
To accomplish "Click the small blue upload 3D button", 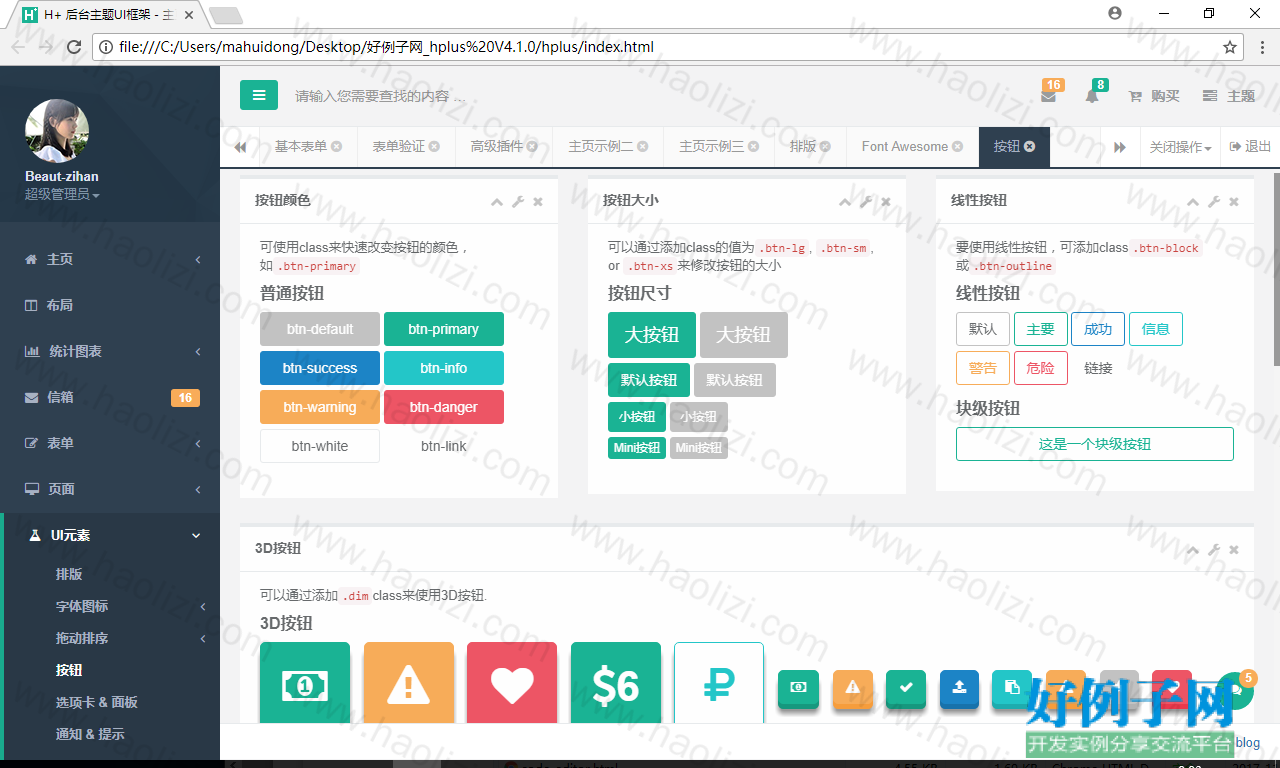I will (x=959, y=688).
